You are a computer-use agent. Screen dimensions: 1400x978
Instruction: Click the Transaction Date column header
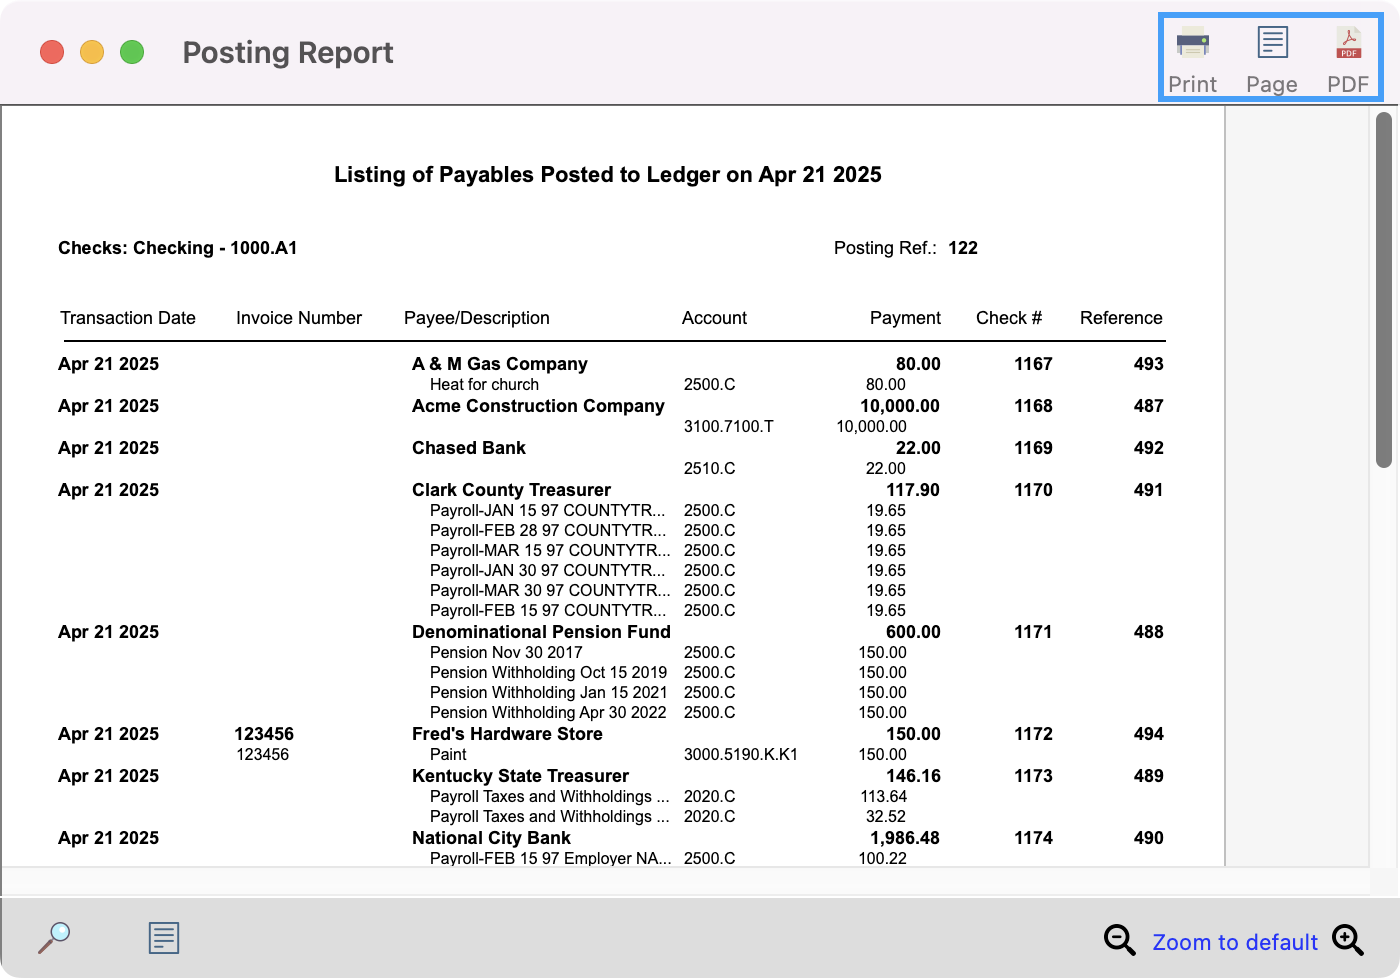(128, 318)
